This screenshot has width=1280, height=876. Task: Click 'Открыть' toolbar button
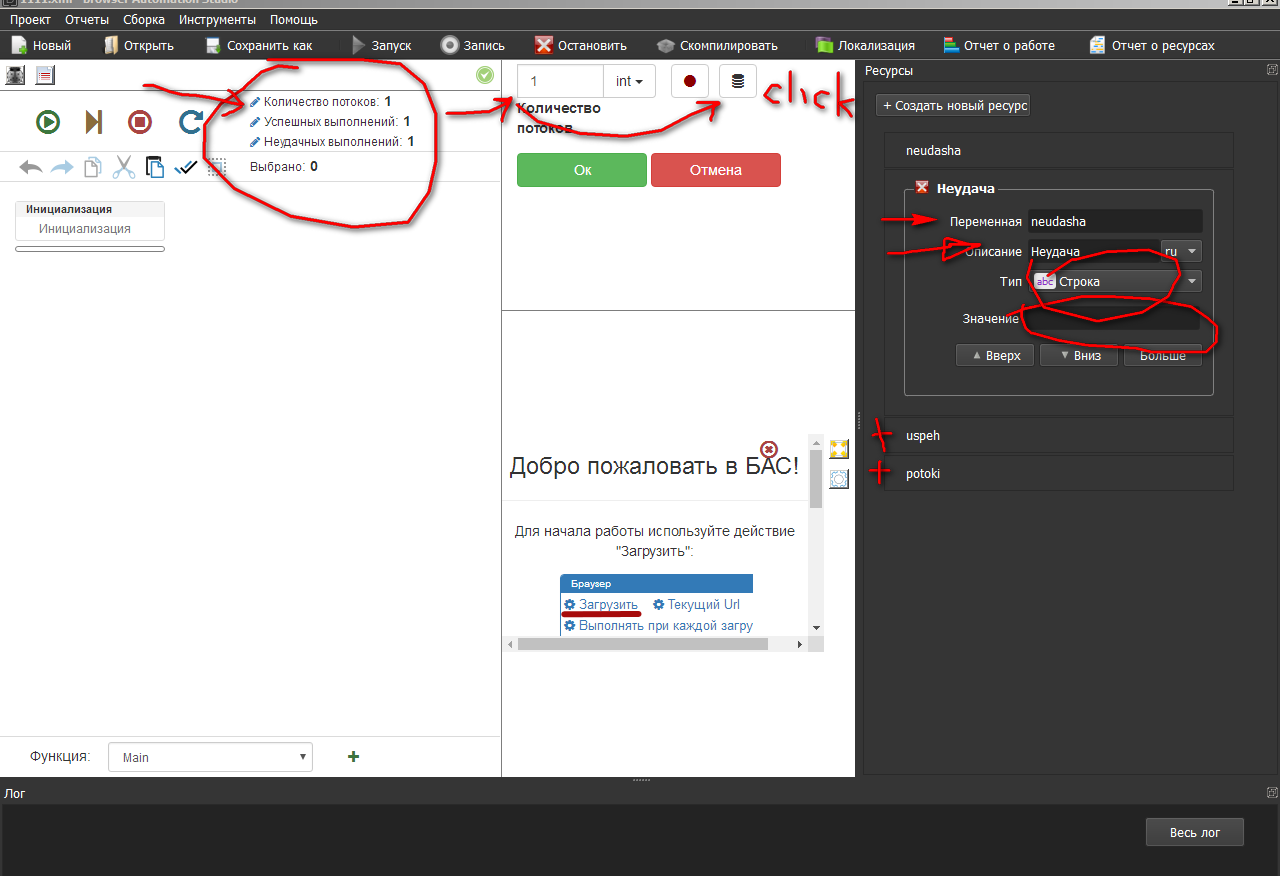139,45
